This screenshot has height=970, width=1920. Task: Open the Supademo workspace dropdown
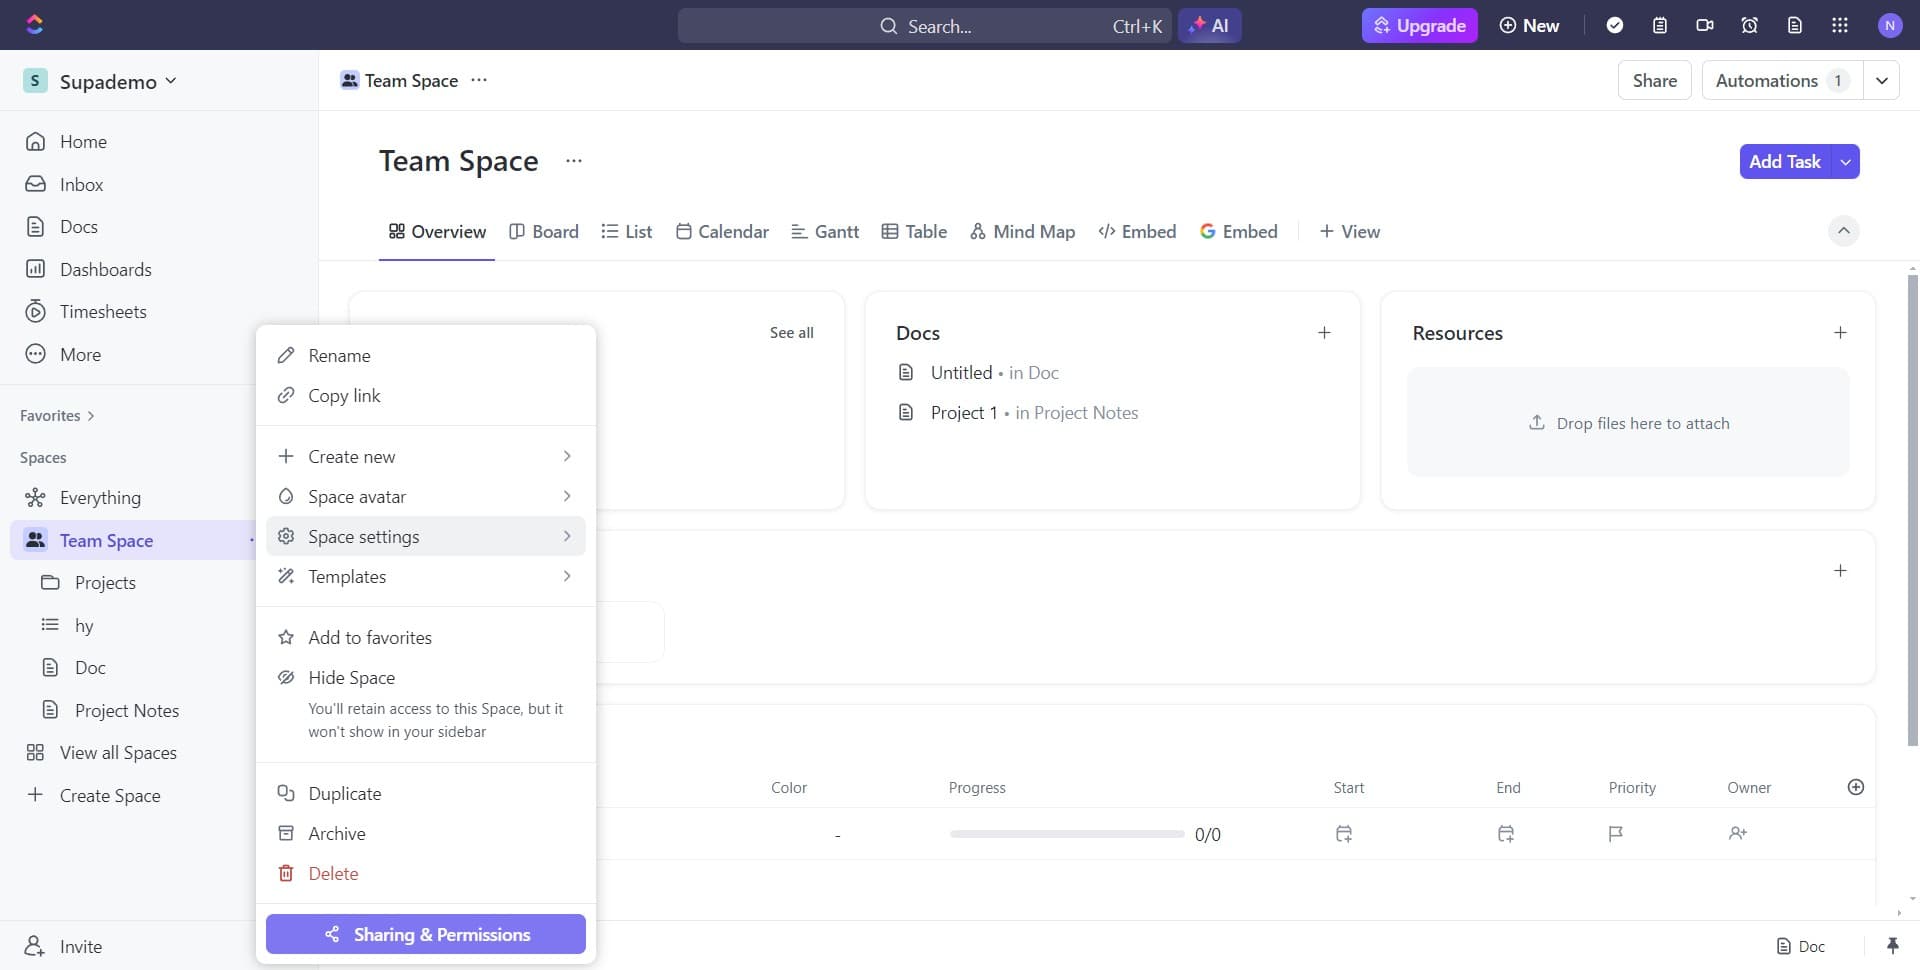click(100, 81)
